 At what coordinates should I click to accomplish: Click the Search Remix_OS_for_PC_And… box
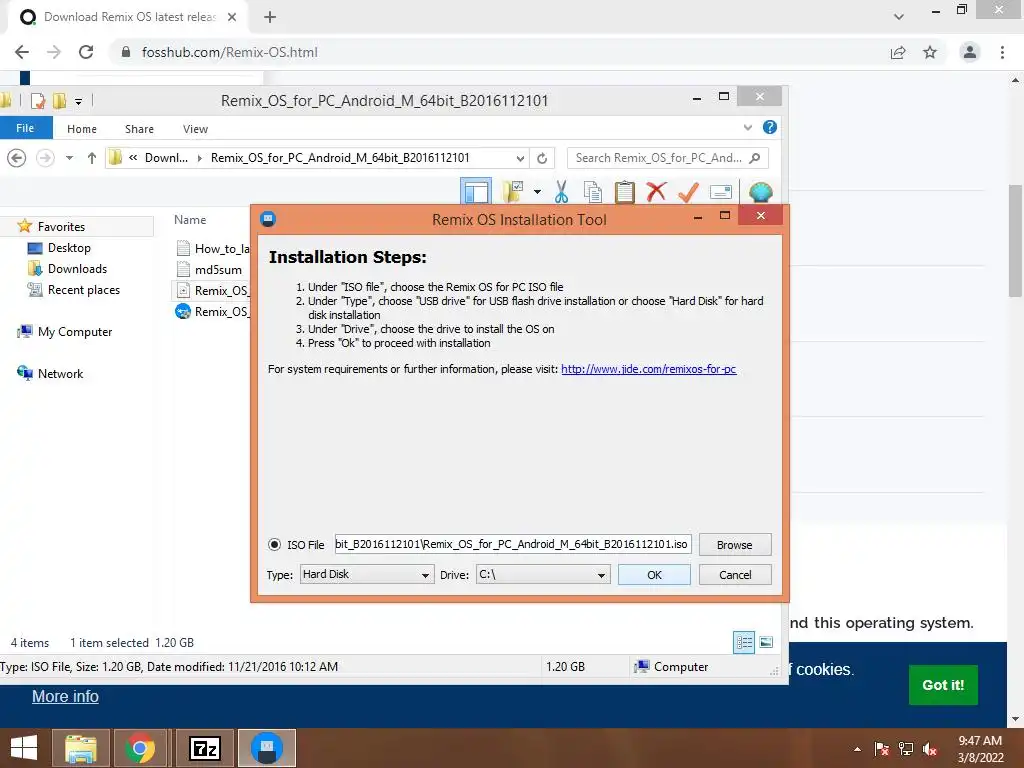tap(667, 158)
